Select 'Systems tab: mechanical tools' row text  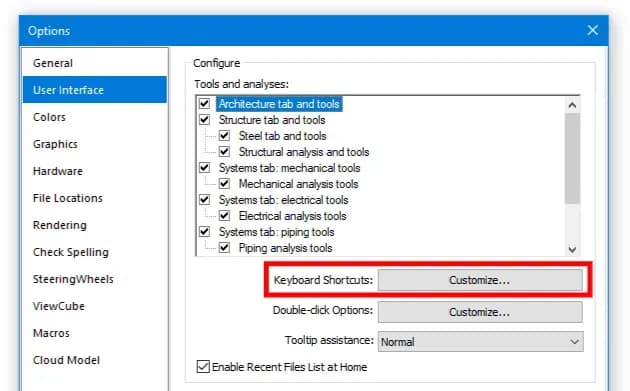click(x=289, y=168)
